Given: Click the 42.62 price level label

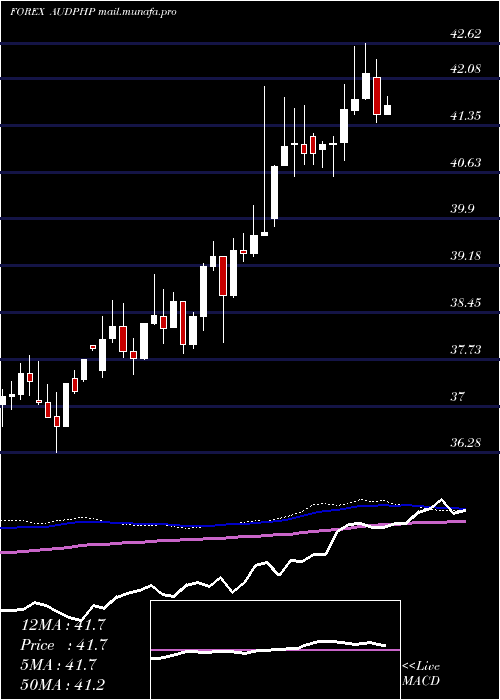Looking at the screenshot, I should pyautogui.click(x=466, y=34).
